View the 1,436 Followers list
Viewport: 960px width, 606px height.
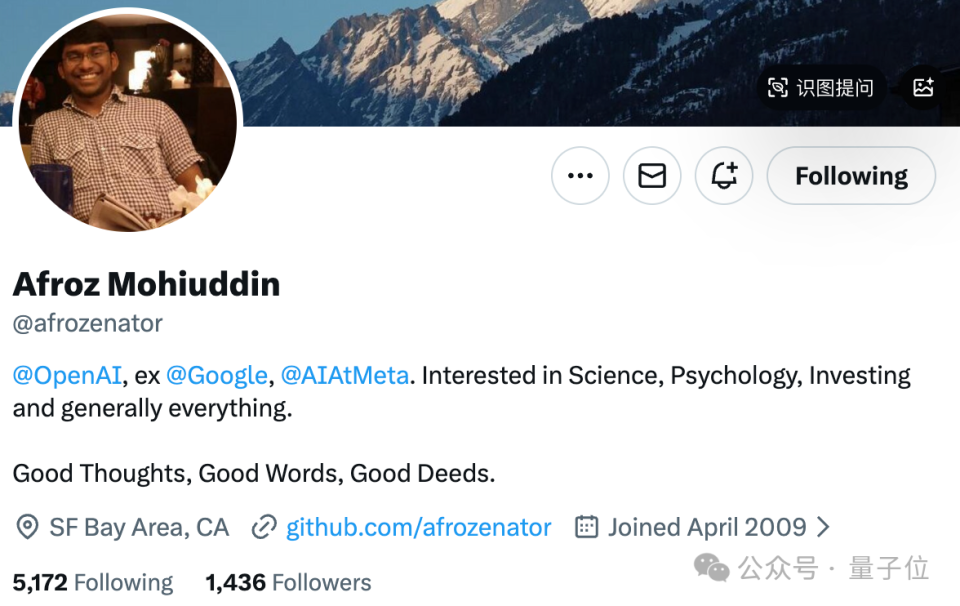288,582
